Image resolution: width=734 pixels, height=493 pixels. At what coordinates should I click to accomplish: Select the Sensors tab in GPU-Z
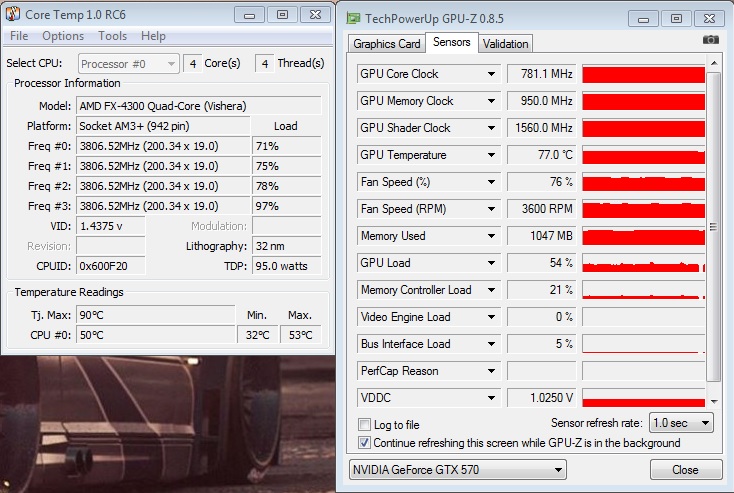451,42
